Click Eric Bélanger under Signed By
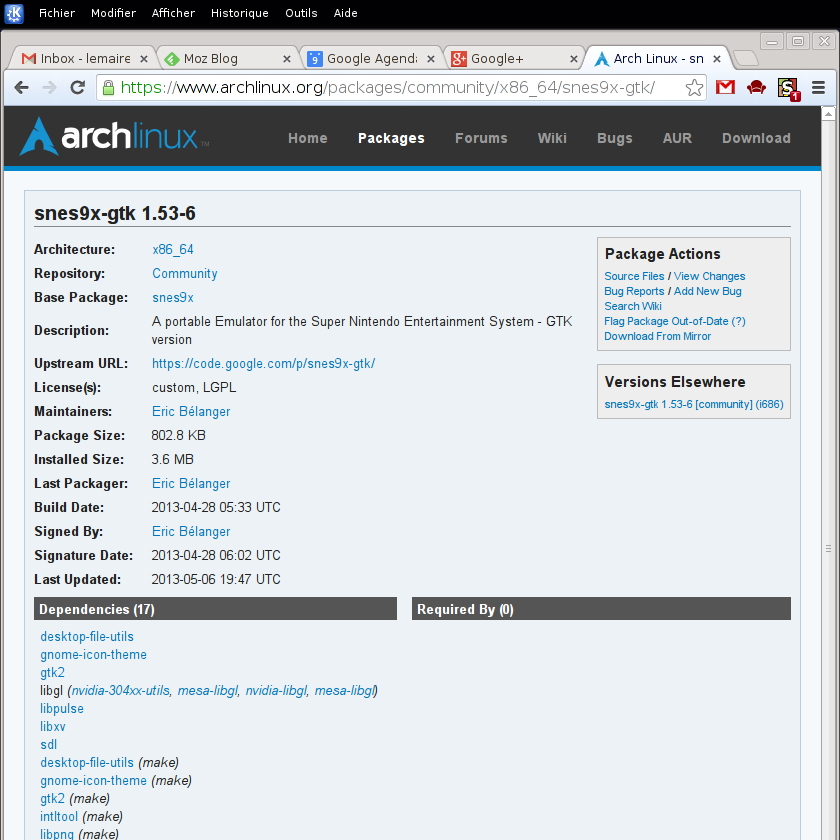Viewport: 840px width, 840px height. [191, 531]
